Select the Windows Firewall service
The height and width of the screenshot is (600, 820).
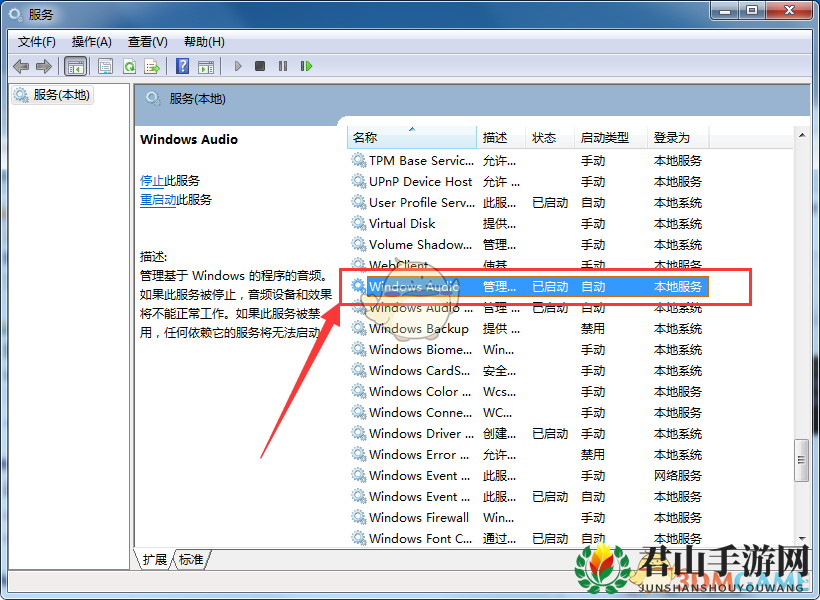click(x=528, y=517)
